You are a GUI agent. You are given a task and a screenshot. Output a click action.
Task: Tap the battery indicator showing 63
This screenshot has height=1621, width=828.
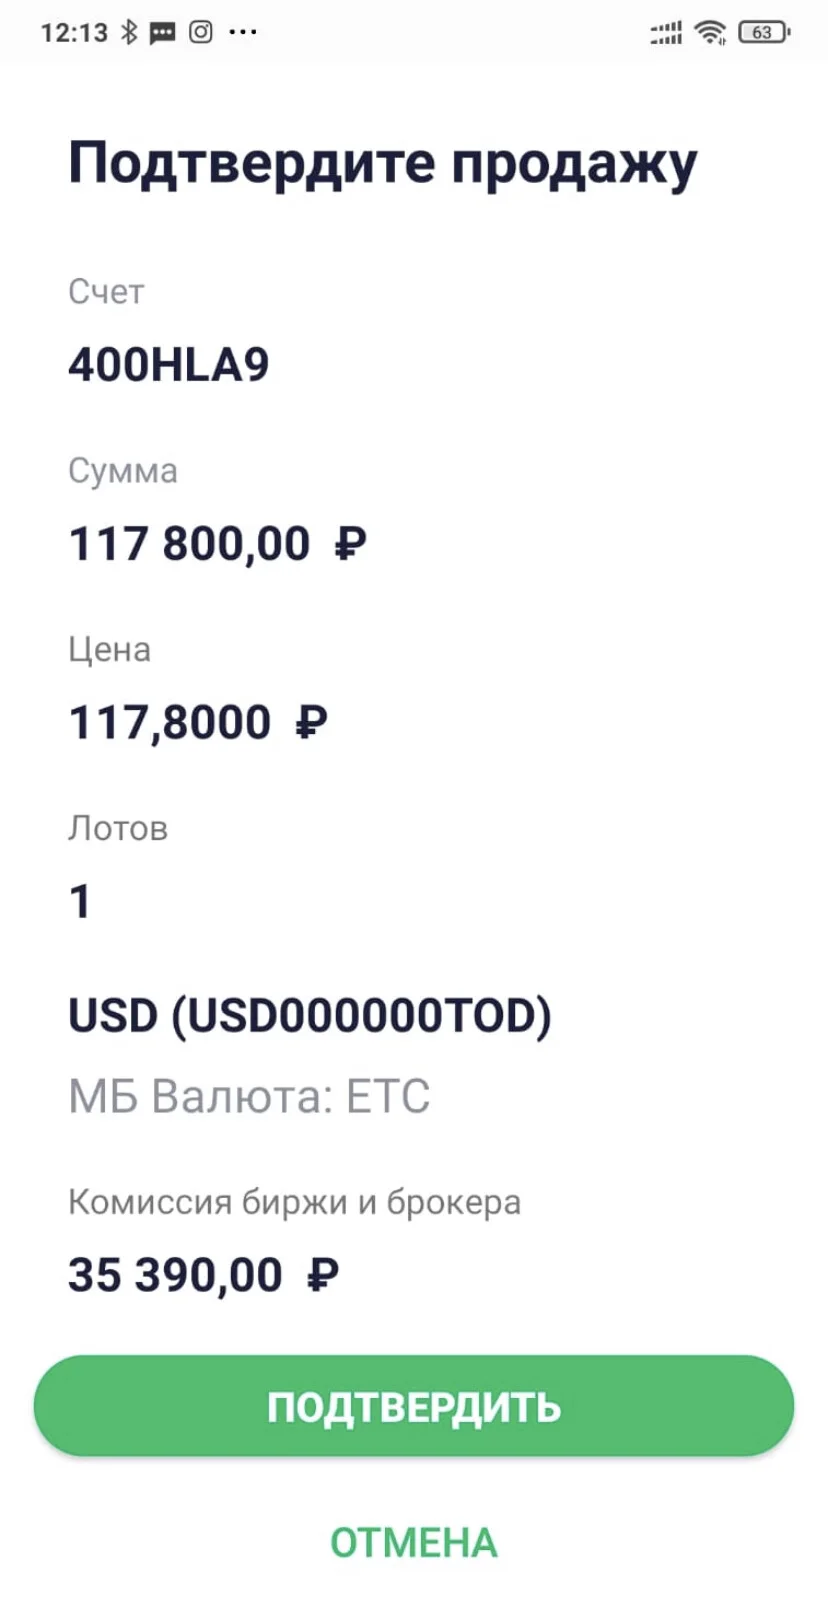[764, 32]
